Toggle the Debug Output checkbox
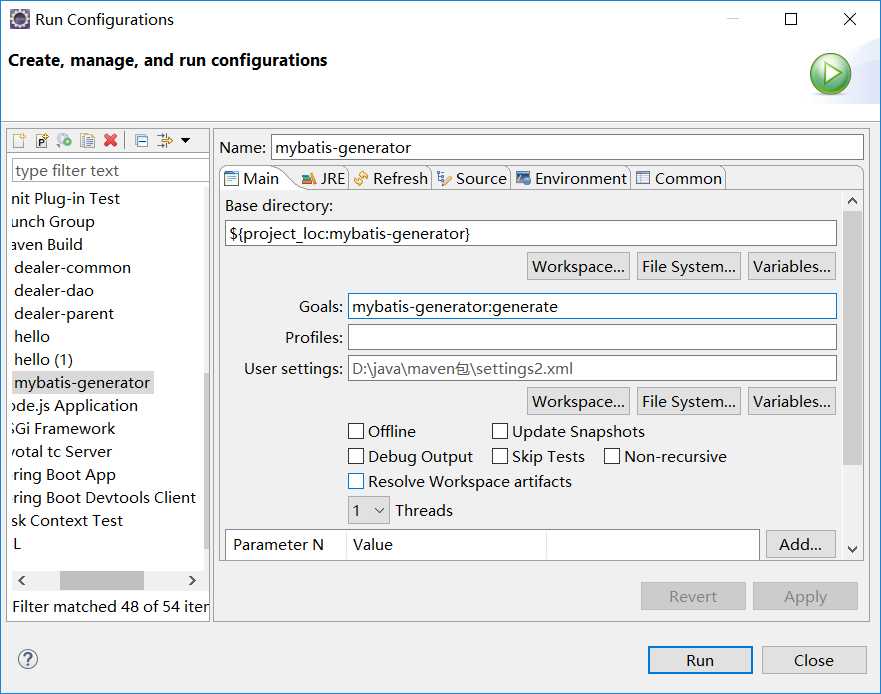This screenshot has height=694, width=881. (356, 456)
